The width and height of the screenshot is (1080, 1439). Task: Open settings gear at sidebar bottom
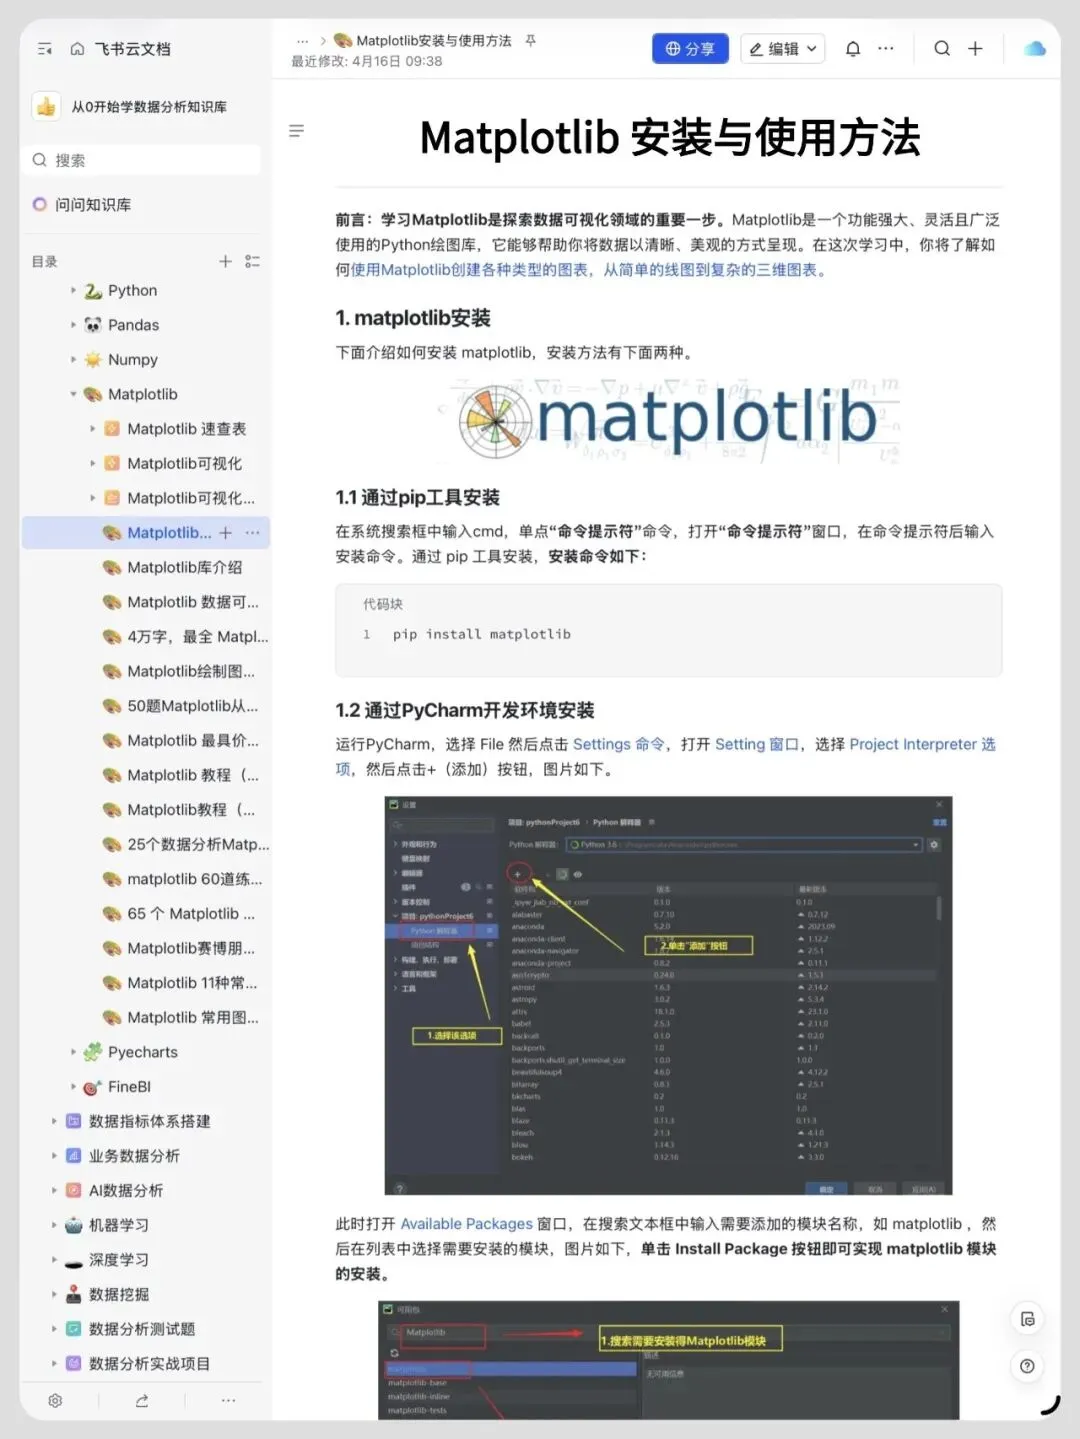[55, 1401]
